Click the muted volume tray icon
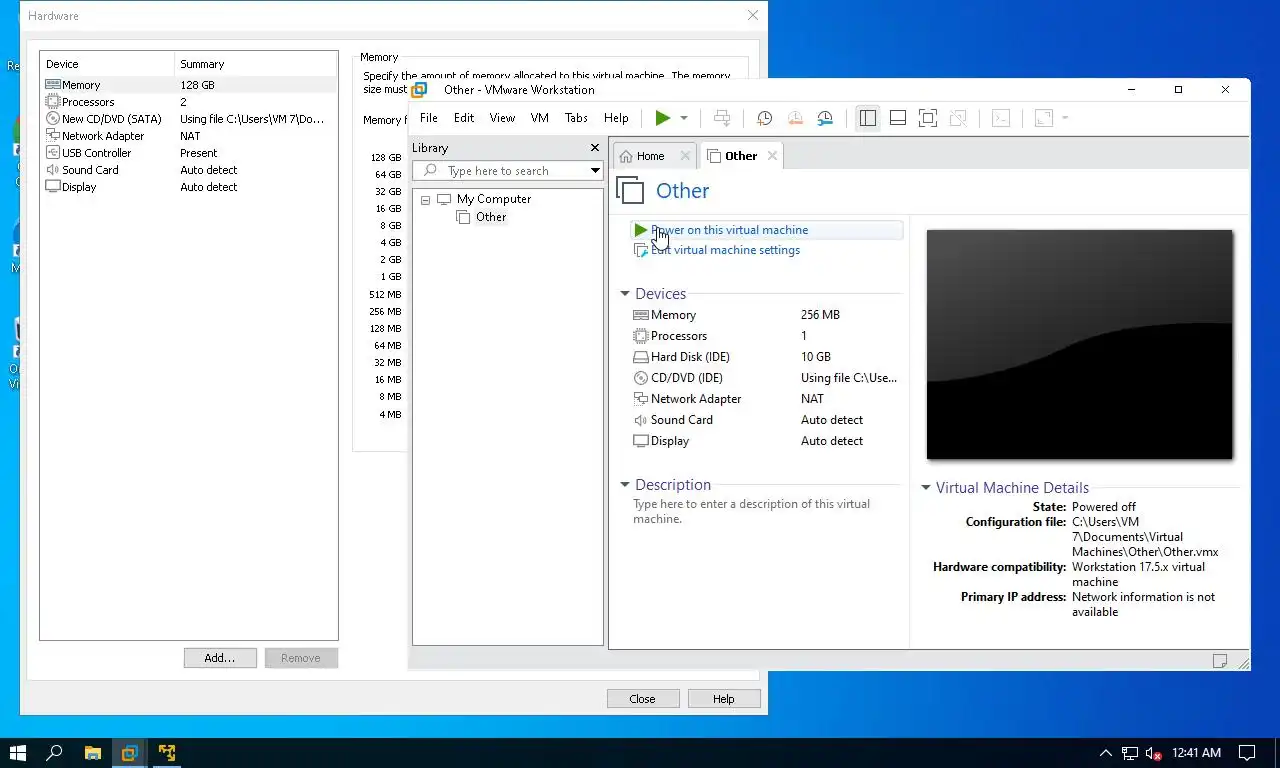The image size is (1280, 768). pos(1153,753)
